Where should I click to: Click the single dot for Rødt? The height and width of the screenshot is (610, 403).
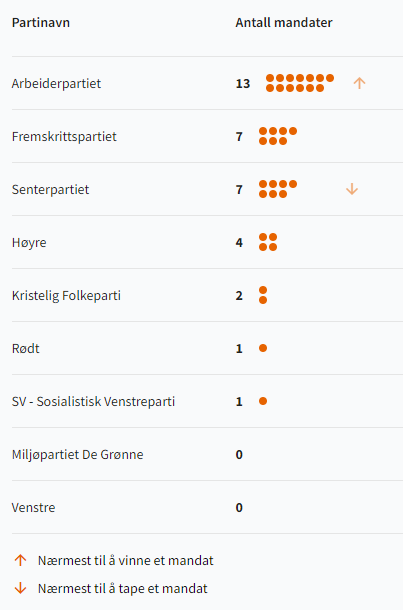(x=263, y=348)
